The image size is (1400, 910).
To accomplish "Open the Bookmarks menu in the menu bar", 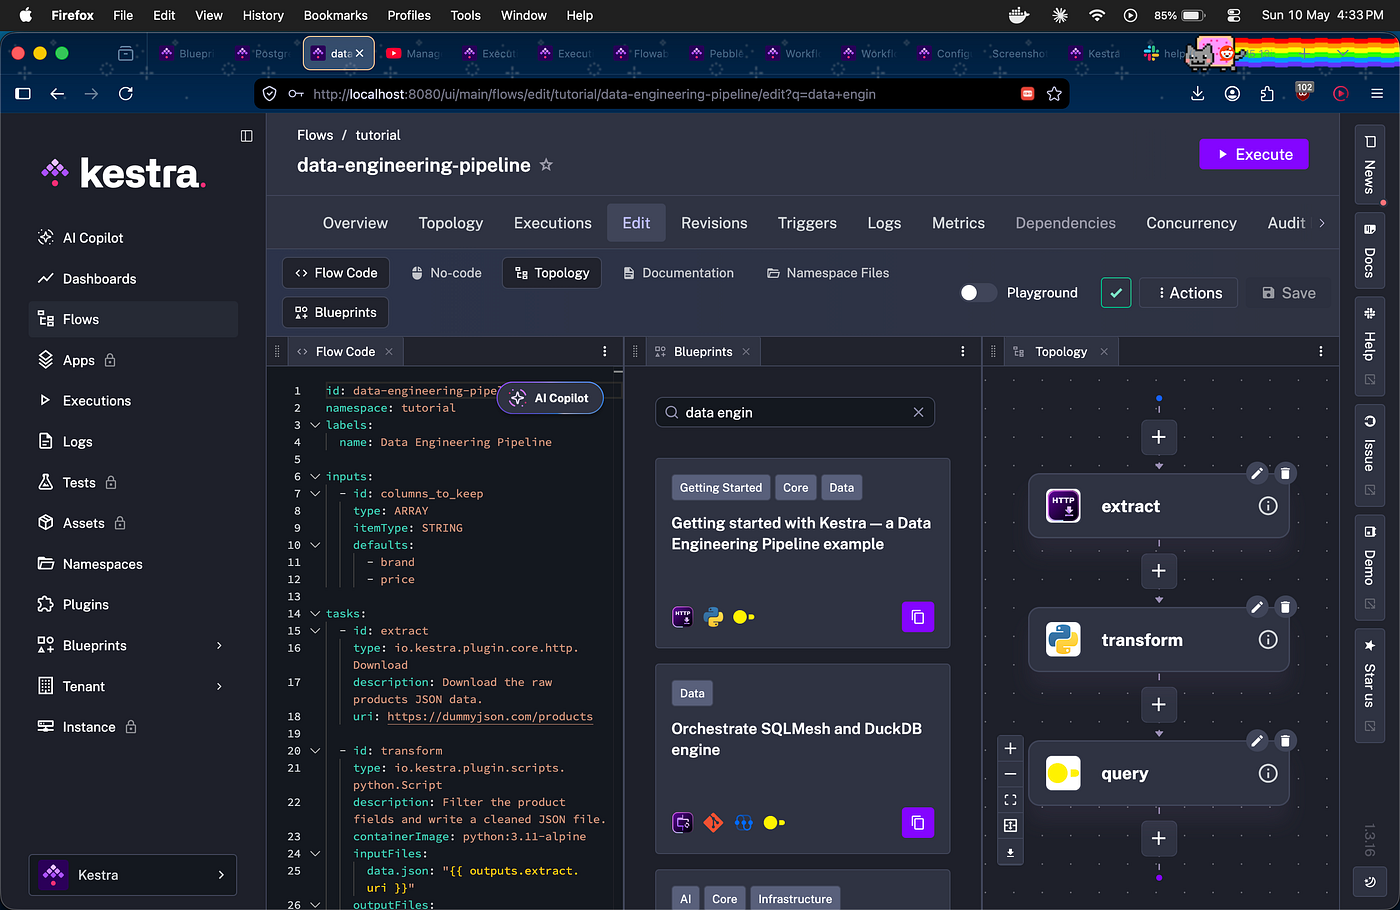I will (x=336, y=15).
